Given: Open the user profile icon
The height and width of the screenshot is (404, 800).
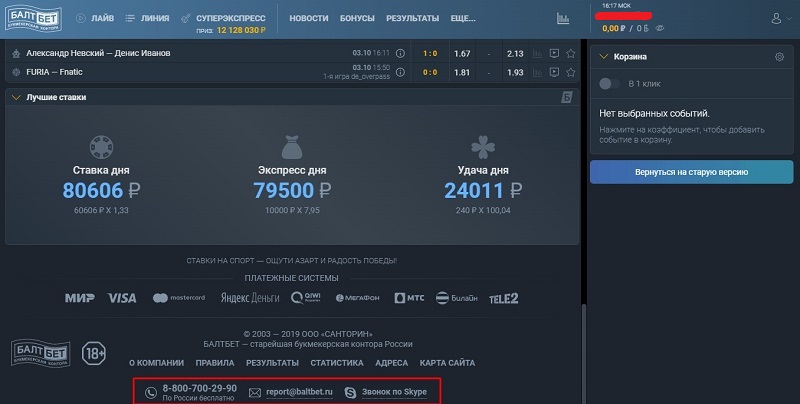Looking at the screenshot, I should [x=776, y=18].
